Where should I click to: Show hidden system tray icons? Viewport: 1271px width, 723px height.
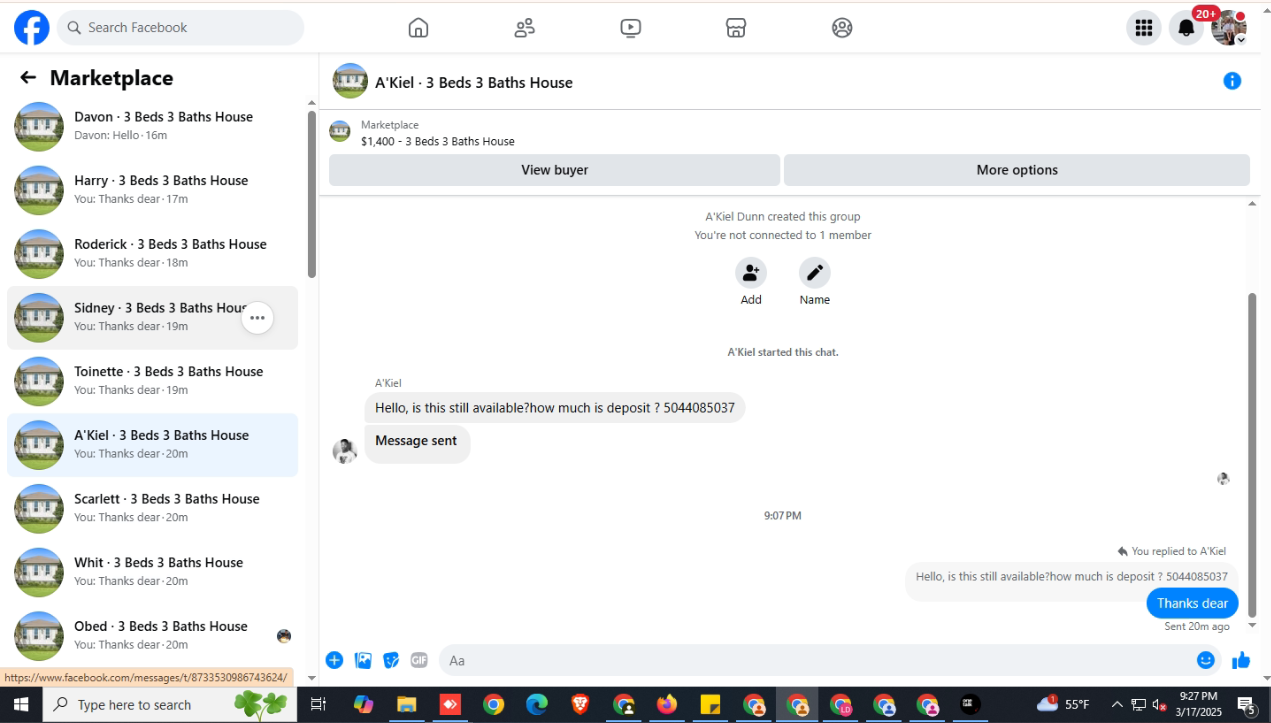tap(1117, 704)
